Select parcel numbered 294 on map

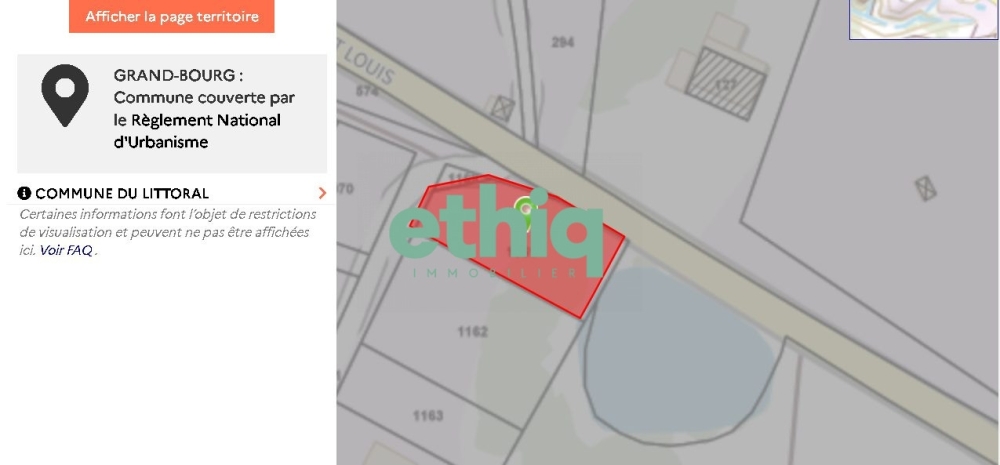tap(562, 42)
